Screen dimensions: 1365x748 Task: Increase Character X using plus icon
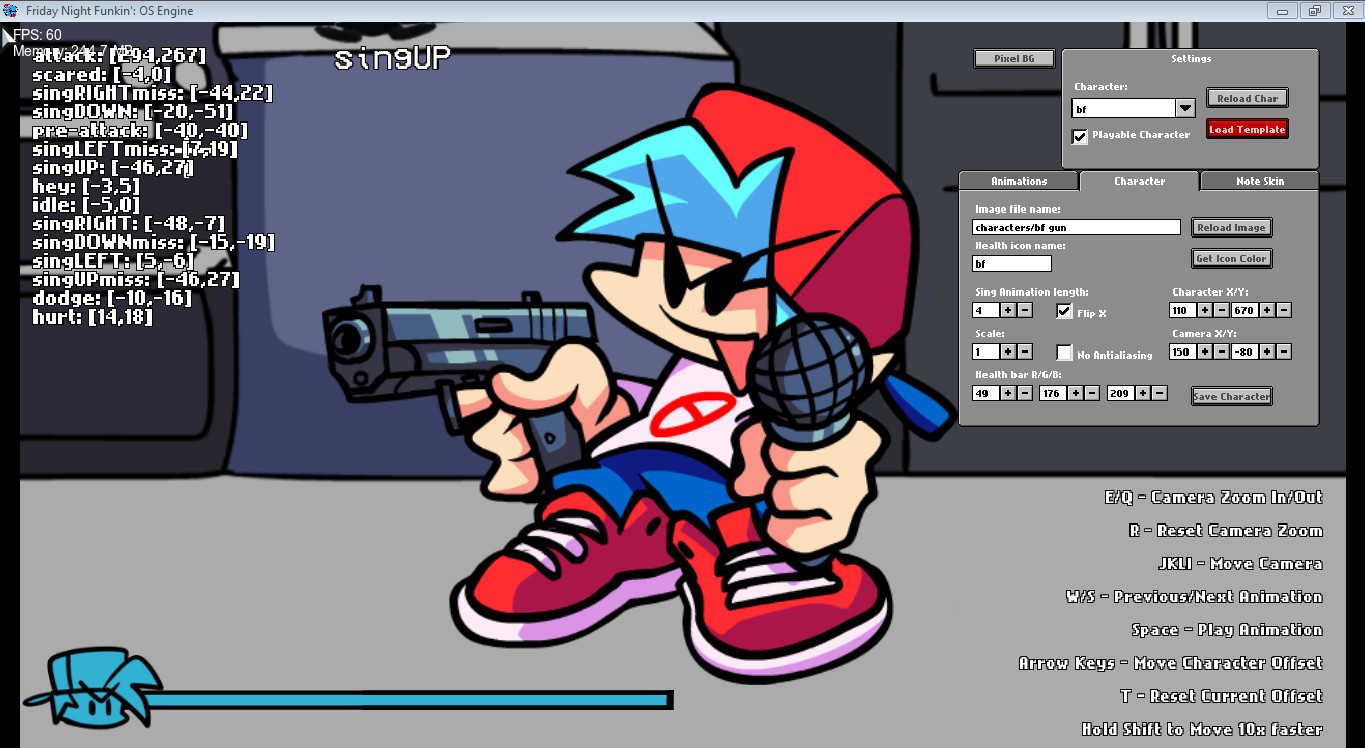tap(1204, 310)
